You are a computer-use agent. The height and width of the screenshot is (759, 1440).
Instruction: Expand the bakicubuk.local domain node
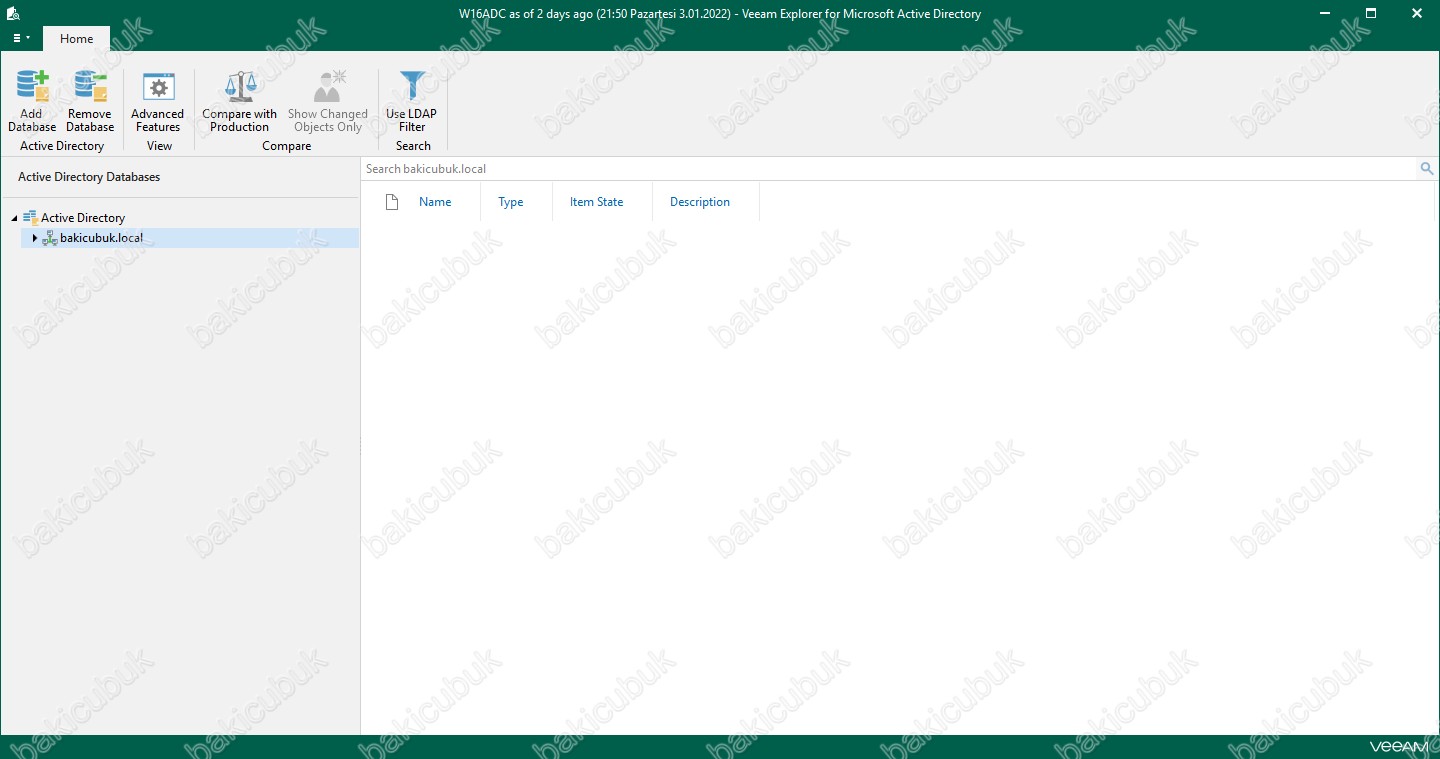[35, 238]
